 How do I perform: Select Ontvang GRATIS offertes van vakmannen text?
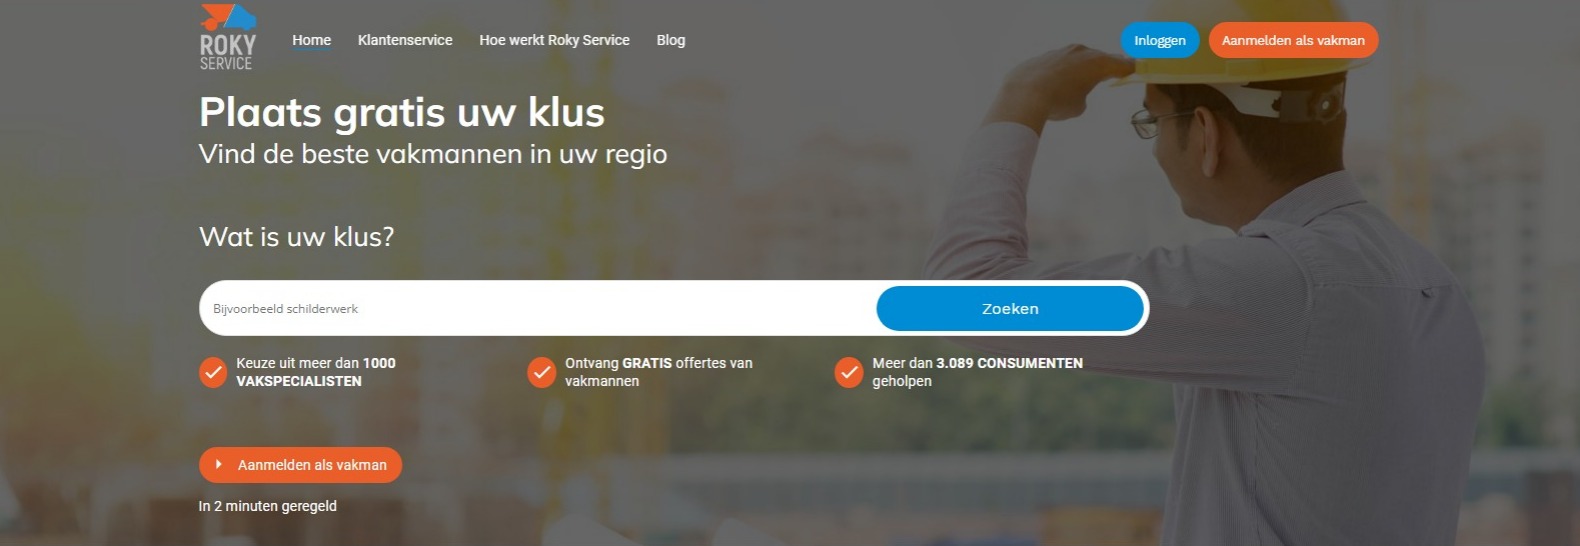[659, 372]
